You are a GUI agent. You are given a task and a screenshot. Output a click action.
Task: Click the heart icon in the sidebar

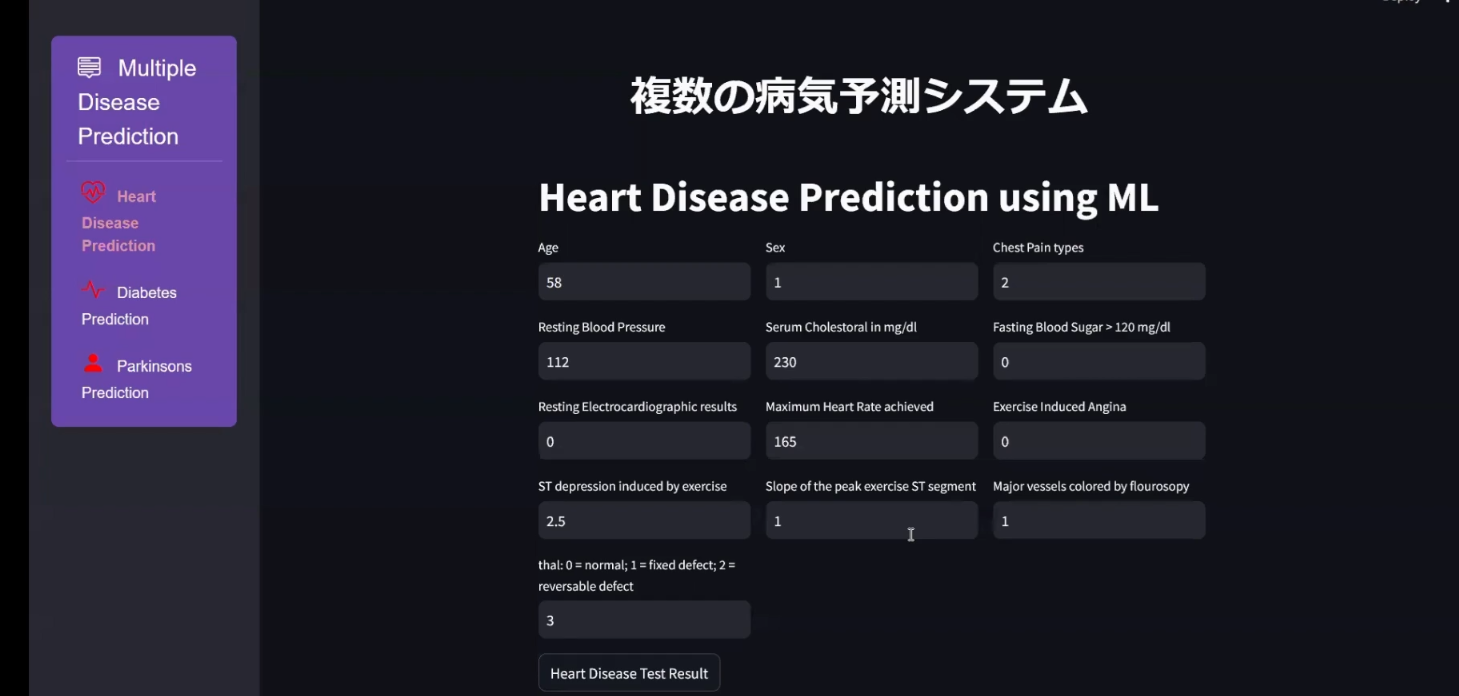click(x=93, y=192)
